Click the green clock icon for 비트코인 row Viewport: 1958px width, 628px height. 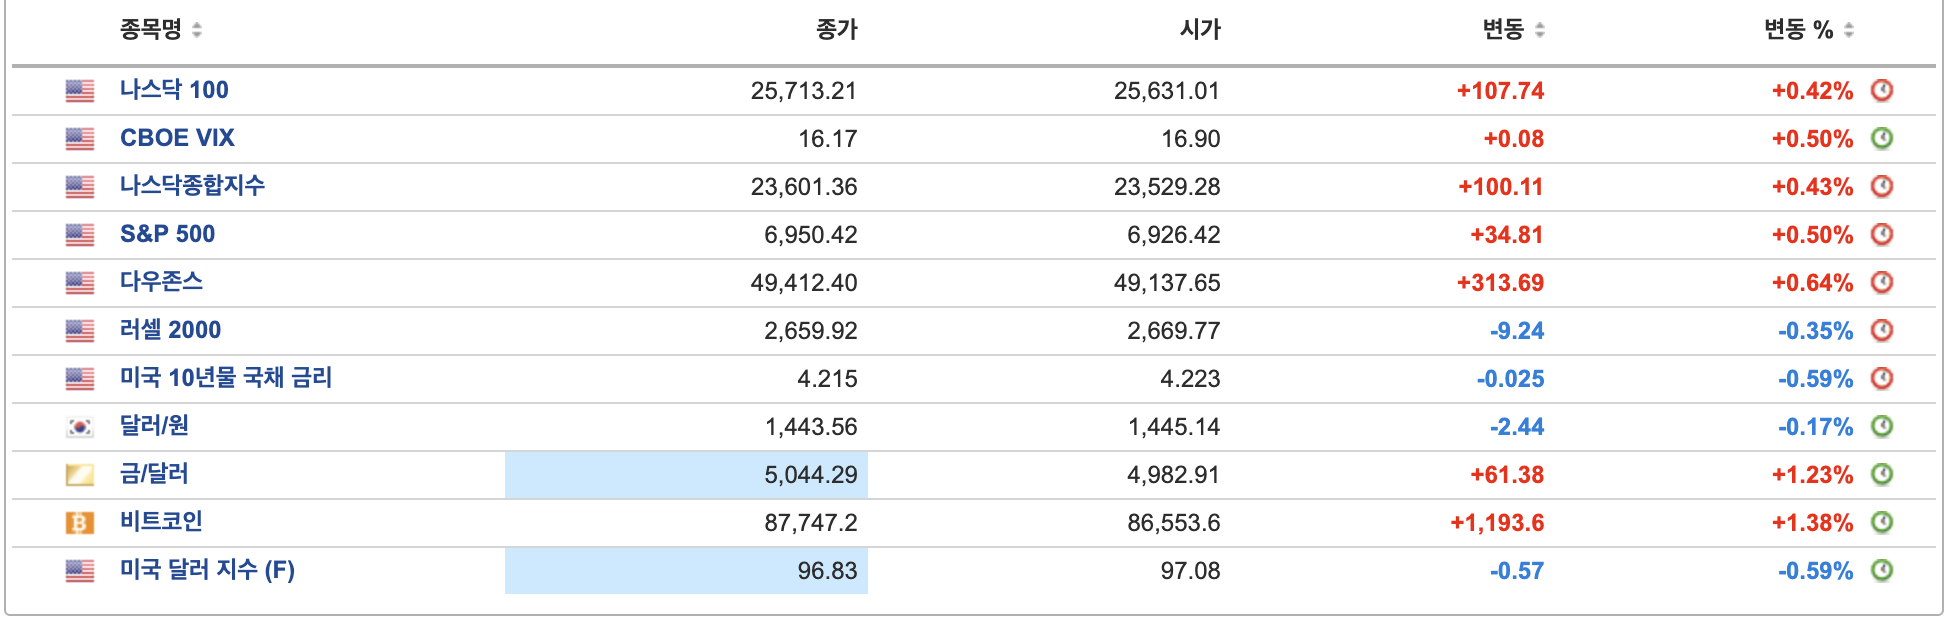[x=1882, y=522]
